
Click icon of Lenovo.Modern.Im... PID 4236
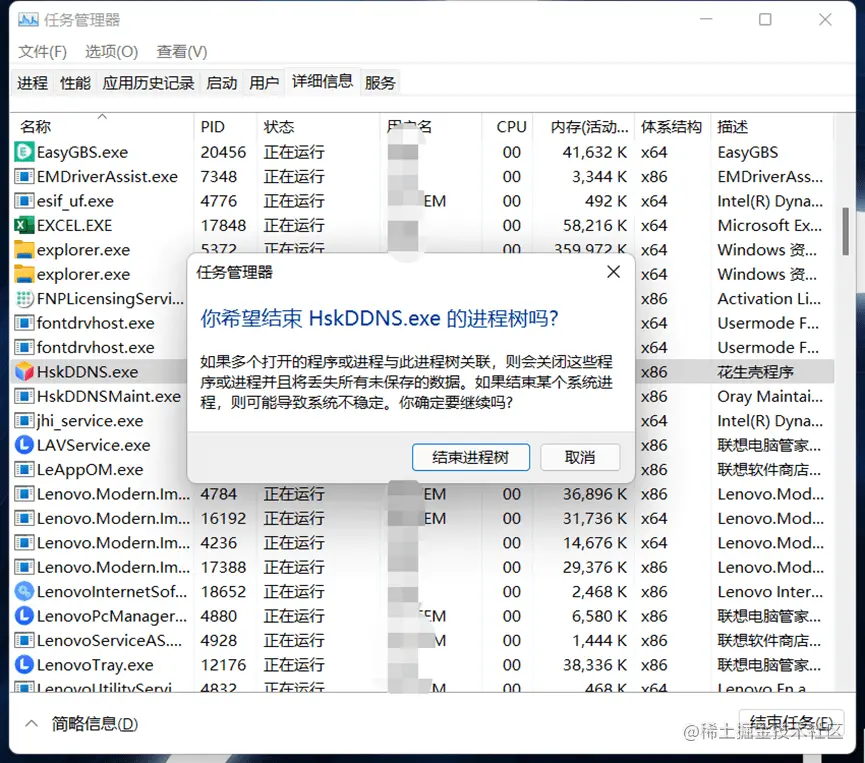pyautogui.click(x=24, y=542)
